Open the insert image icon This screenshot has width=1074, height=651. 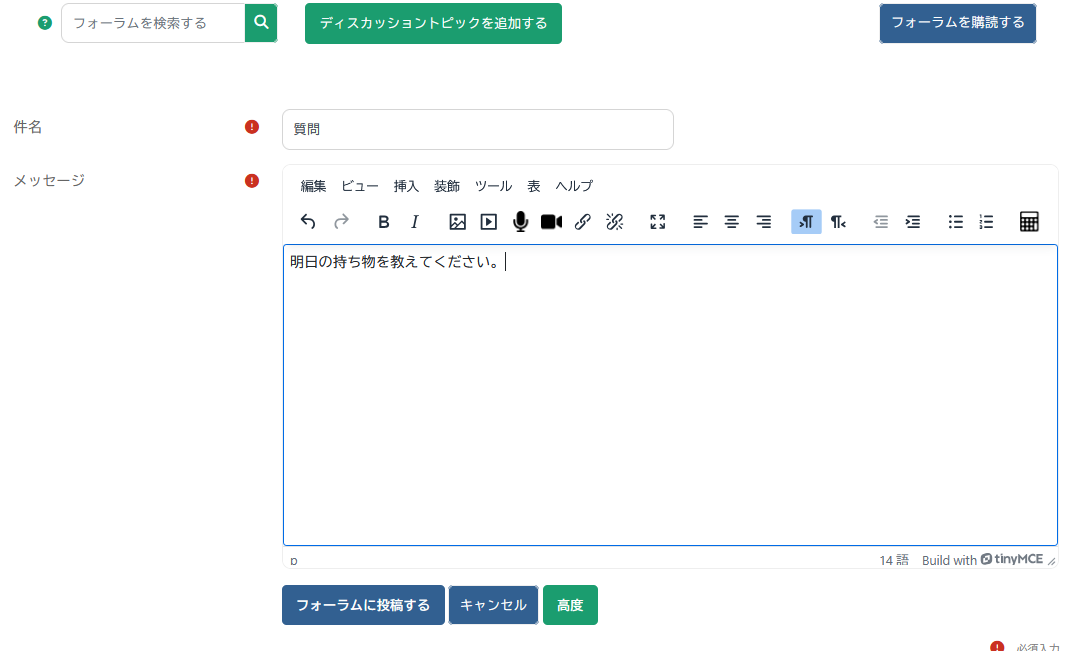pyautogui.click(x=457, y=221)
